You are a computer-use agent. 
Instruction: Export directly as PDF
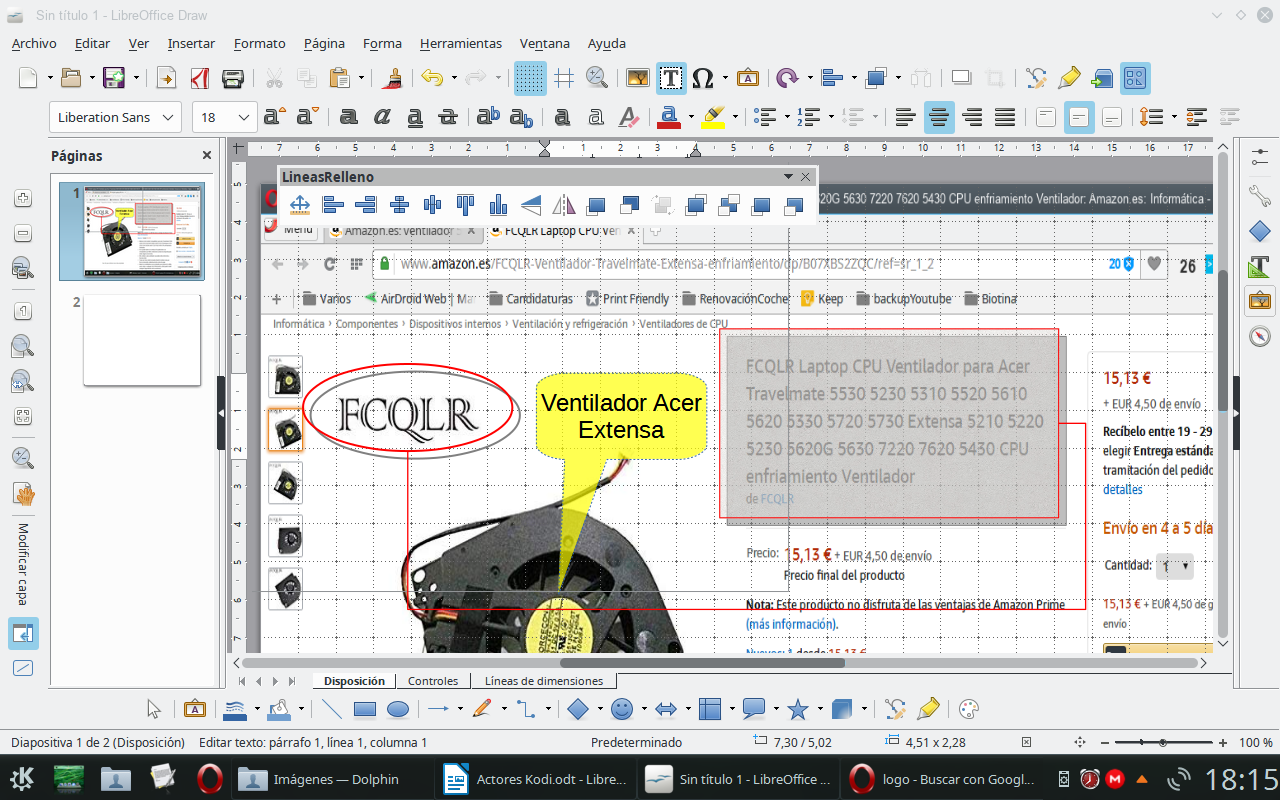[199, 78]
